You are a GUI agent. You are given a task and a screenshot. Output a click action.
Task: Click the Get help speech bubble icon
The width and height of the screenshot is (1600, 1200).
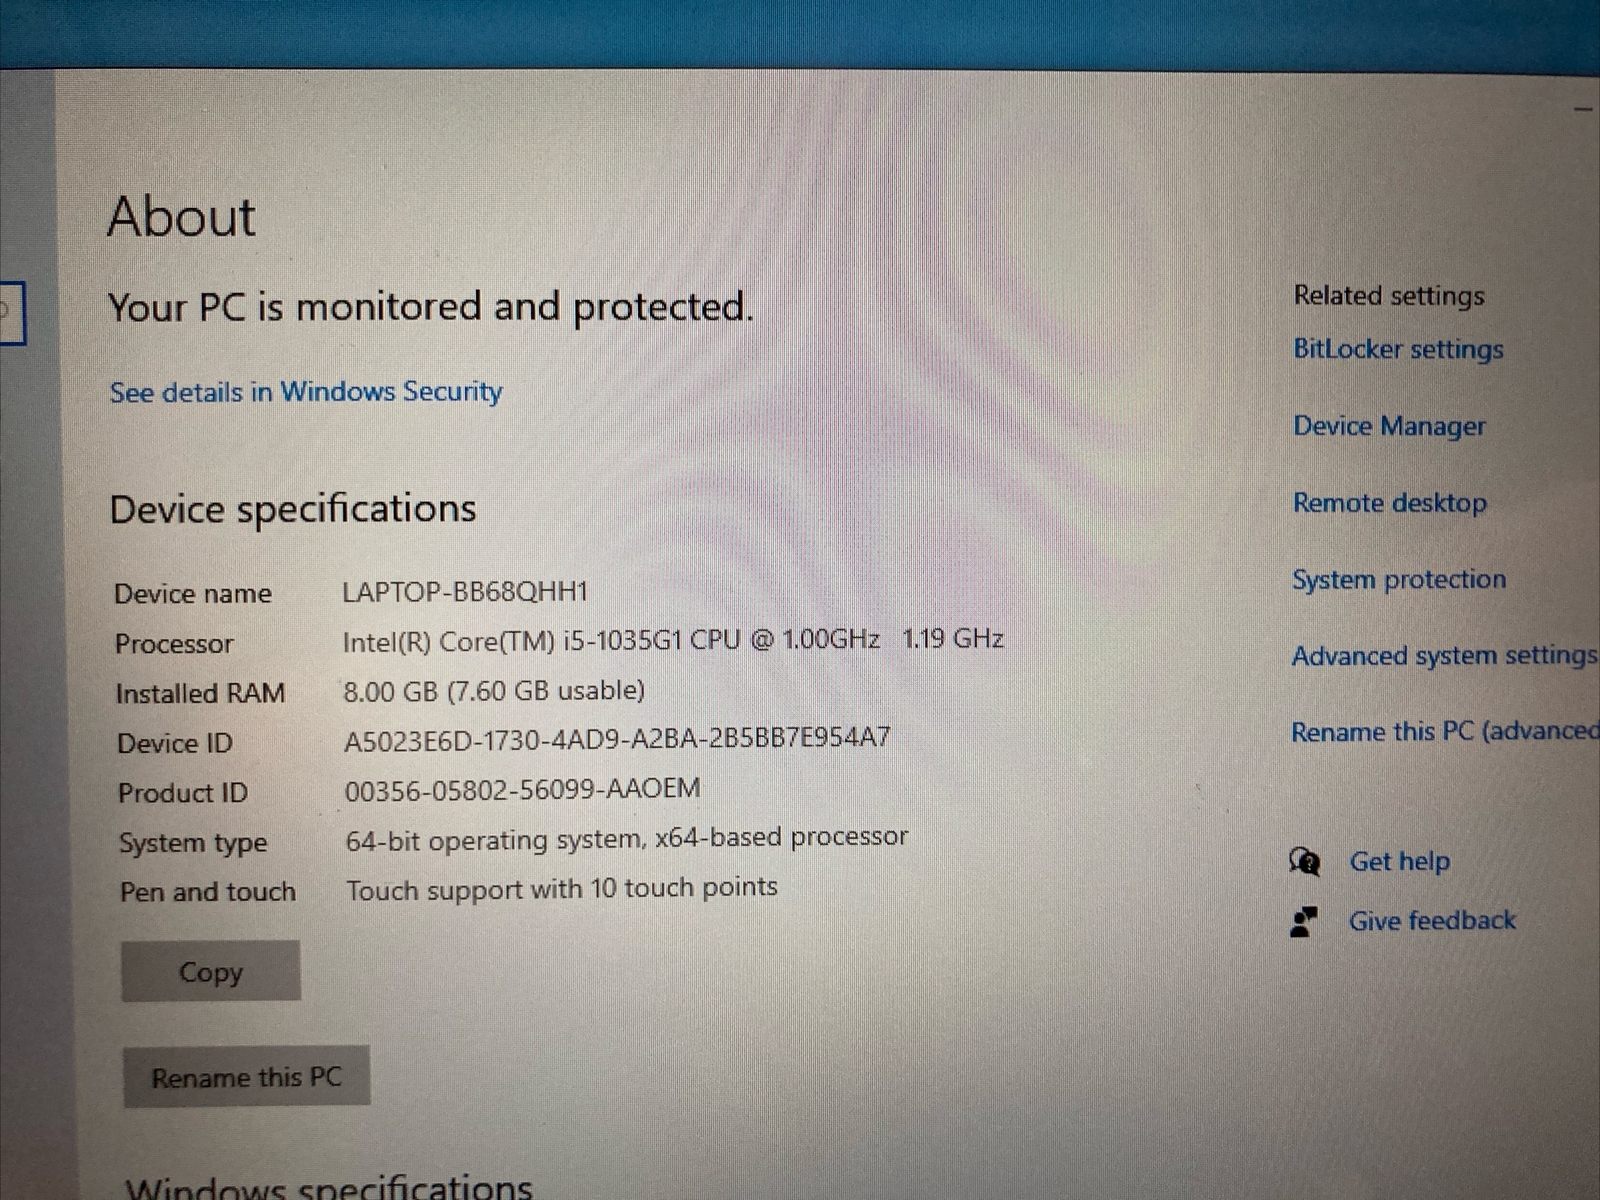(1304, 862)
